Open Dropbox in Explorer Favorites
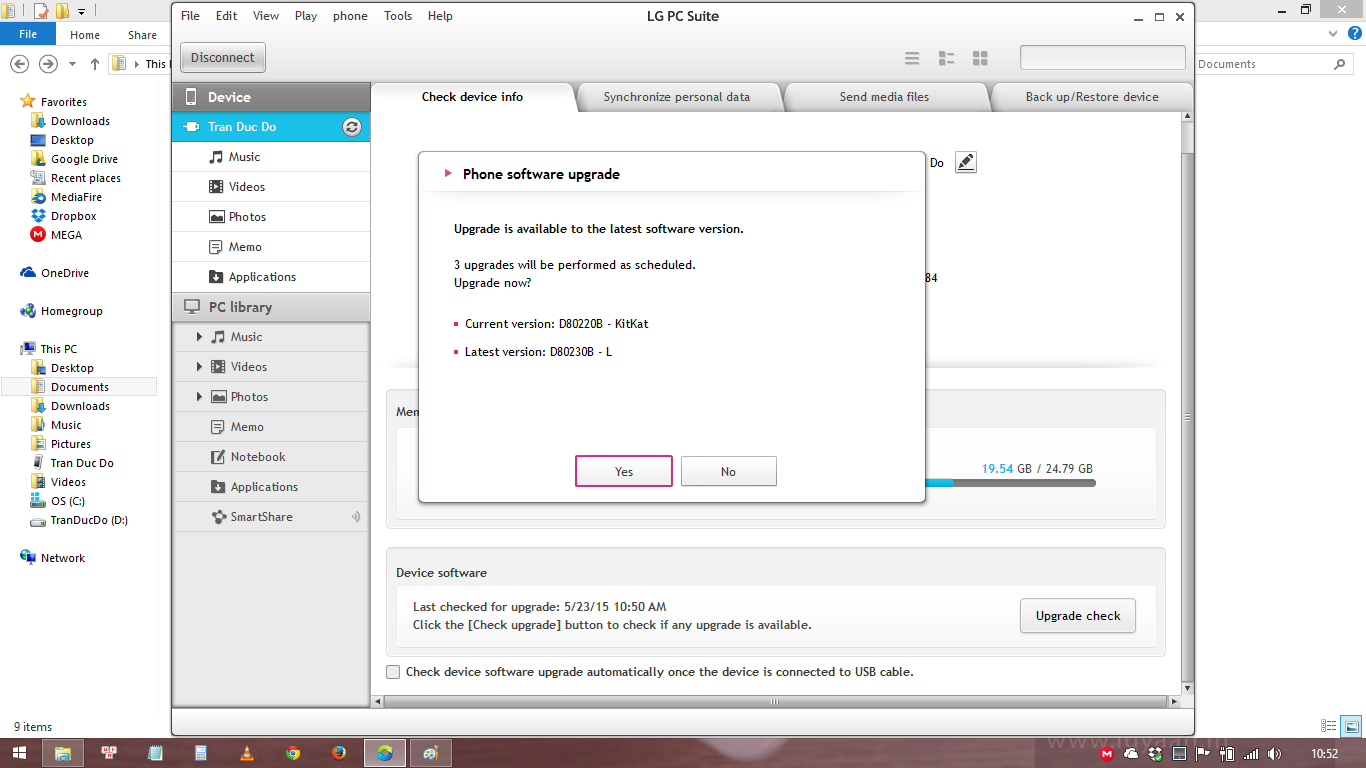Image resolution: width=1366 pixels, height=768 pixels. (73, 216)
